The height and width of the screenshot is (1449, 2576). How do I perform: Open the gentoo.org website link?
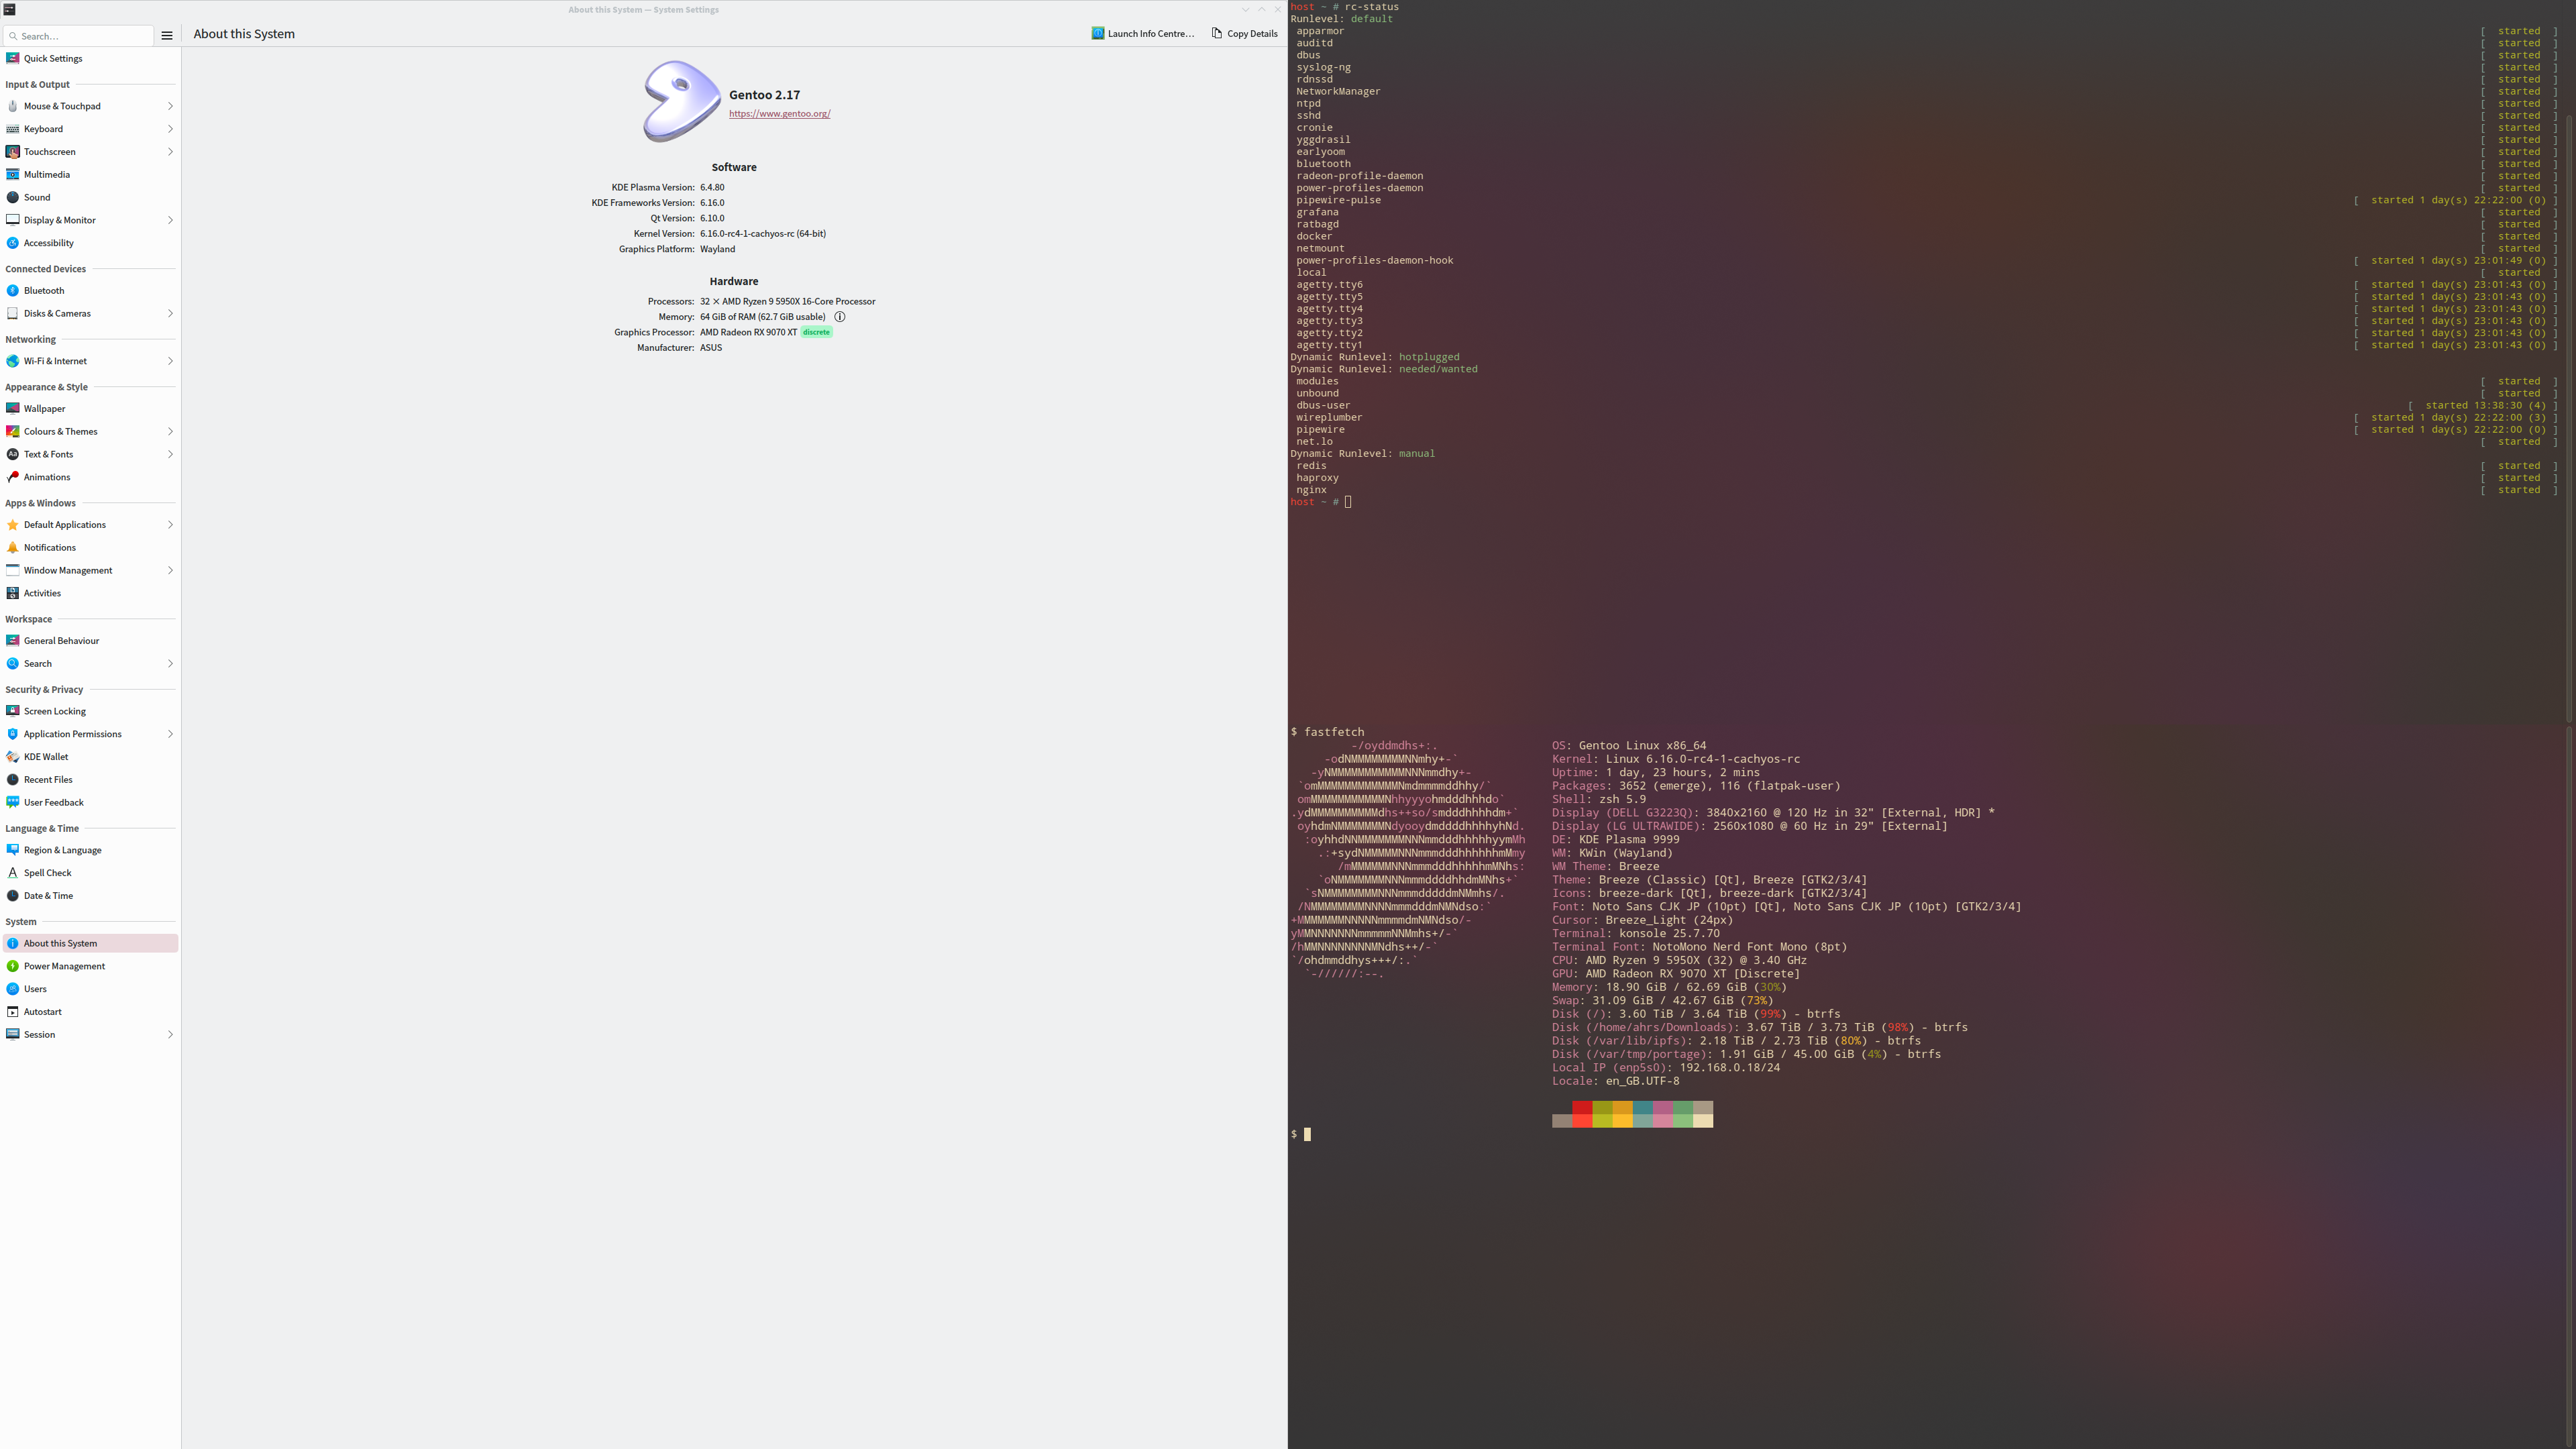point(780,114)
